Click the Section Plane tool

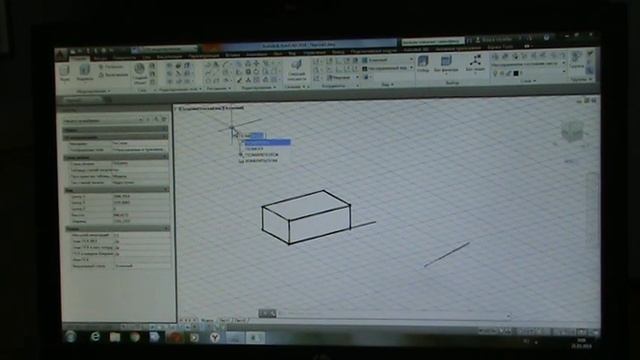(x=297, y=69)
